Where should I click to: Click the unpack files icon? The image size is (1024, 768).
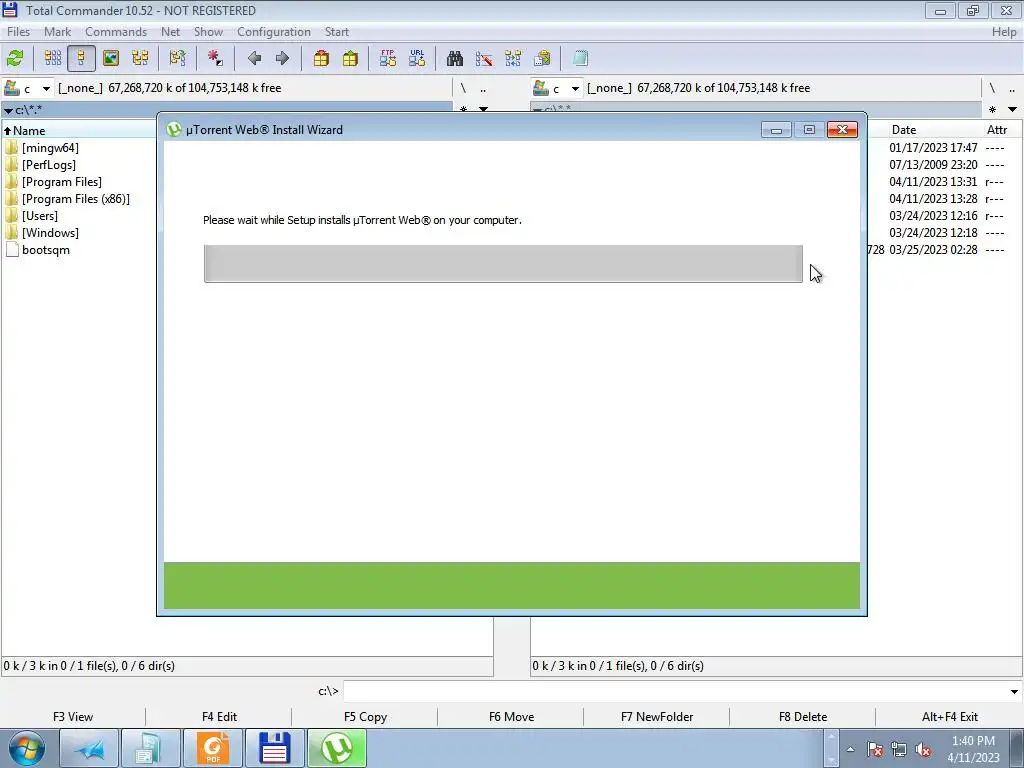coord(350,58)
